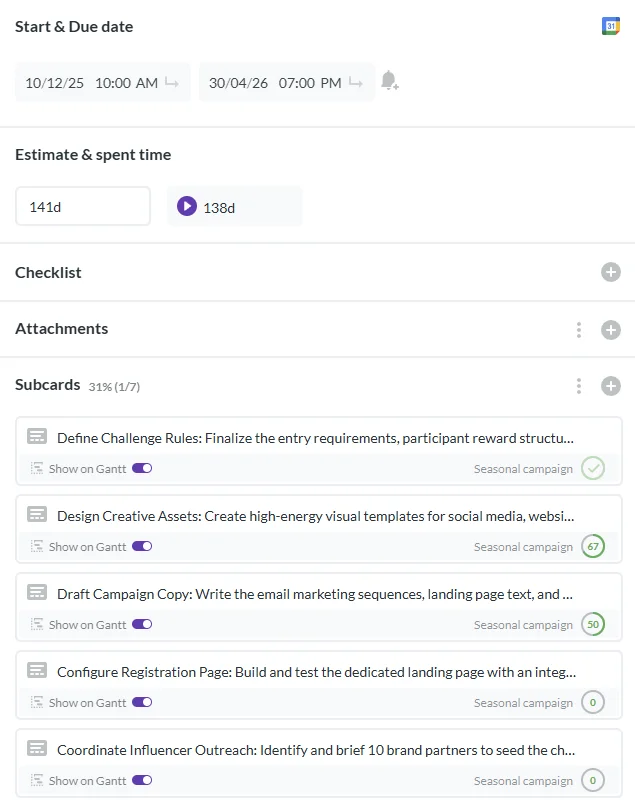
Task: Open the Coordinate Influencer Outreach subcard
Action: click(x=316, y=750)
